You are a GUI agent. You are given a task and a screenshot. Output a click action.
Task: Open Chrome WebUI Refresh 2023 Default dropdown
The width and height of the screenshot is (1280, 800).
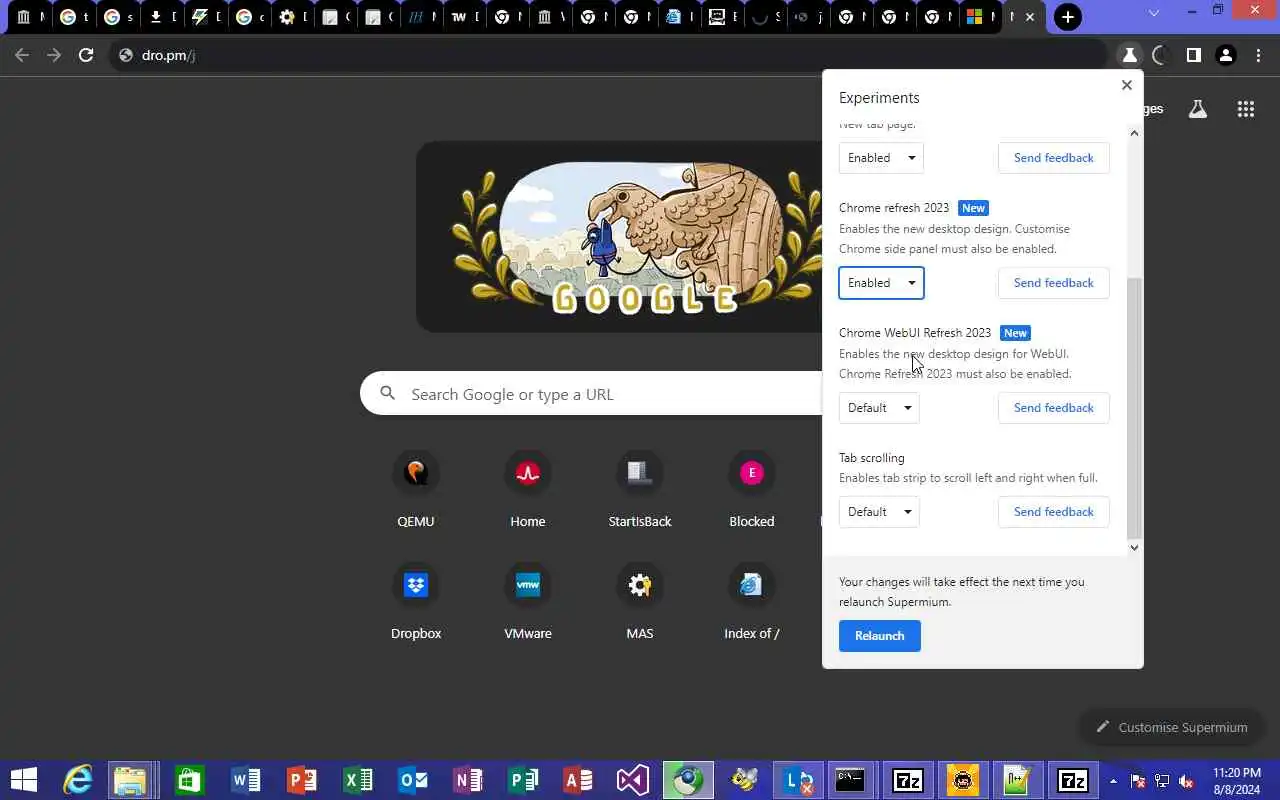(x=879, y=408)
